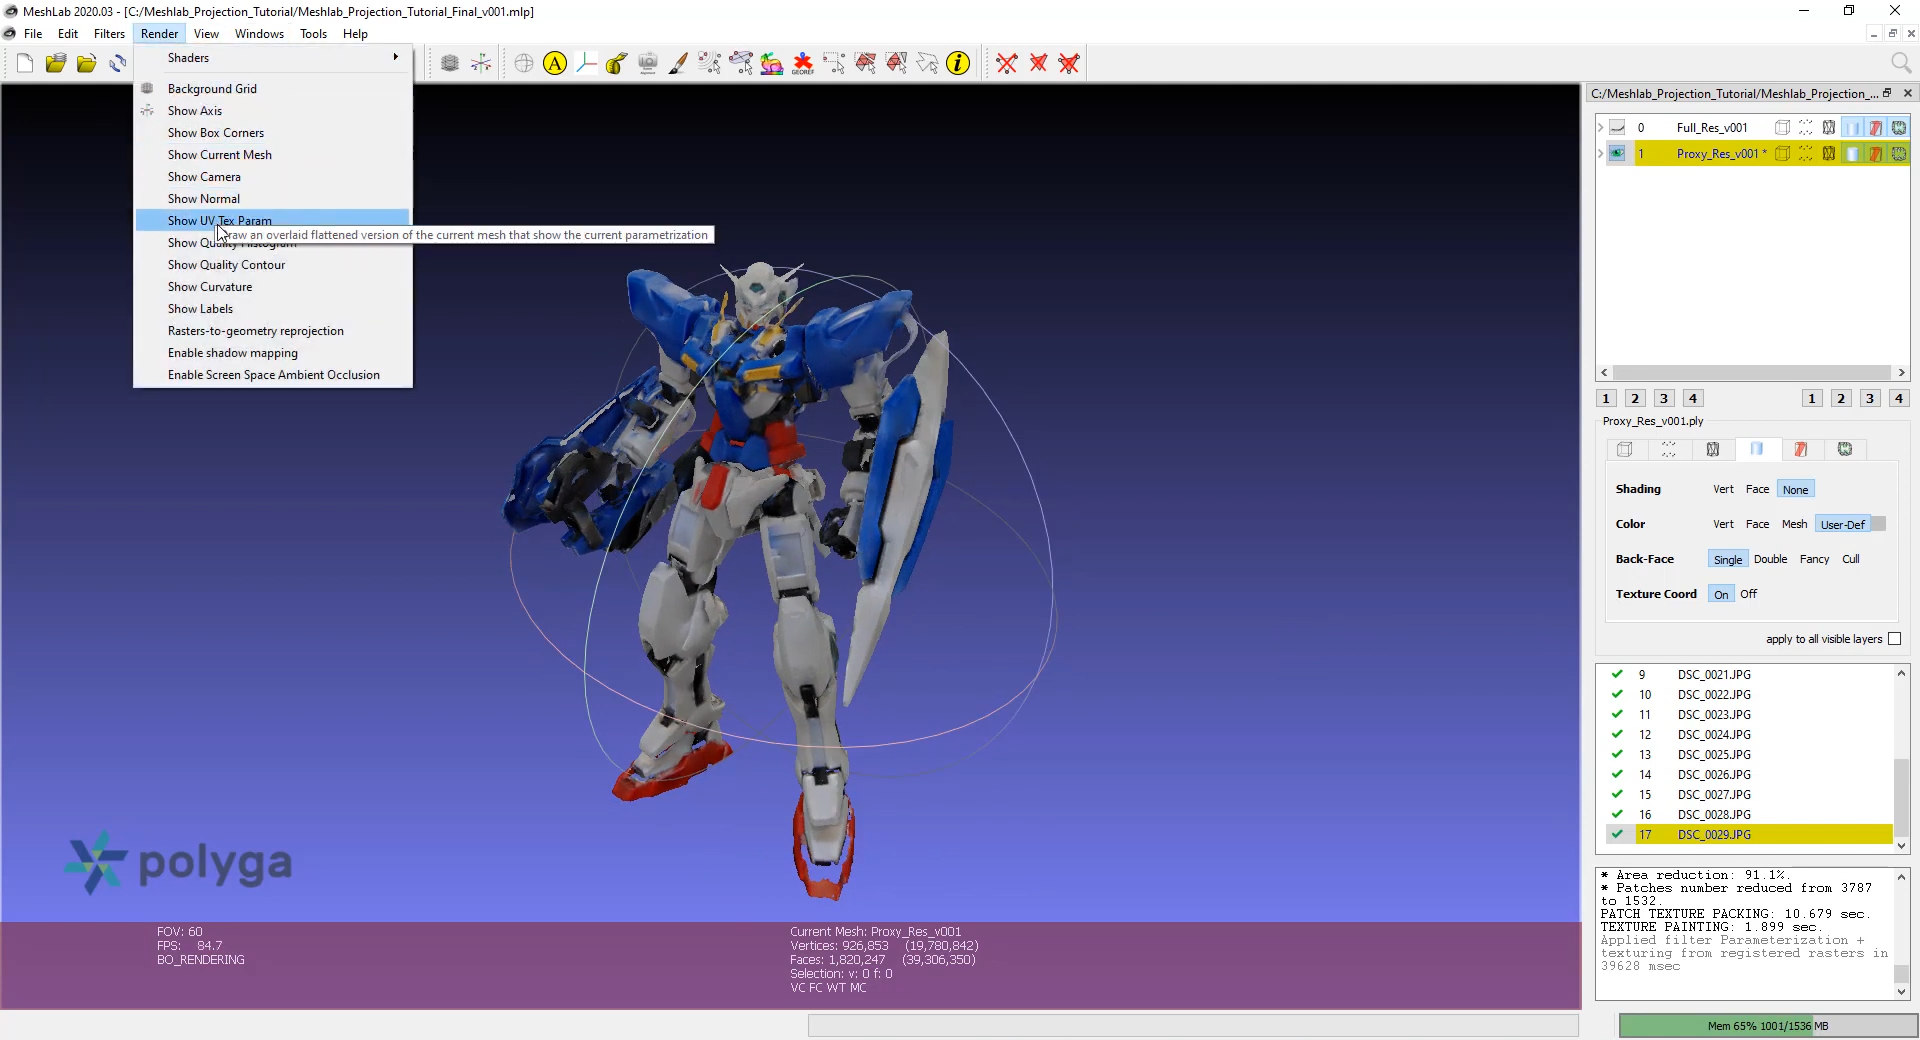The image size is (1920, 1040).
Task: Click the Delete selected vertices red X icon
Action: point(1007,64)
